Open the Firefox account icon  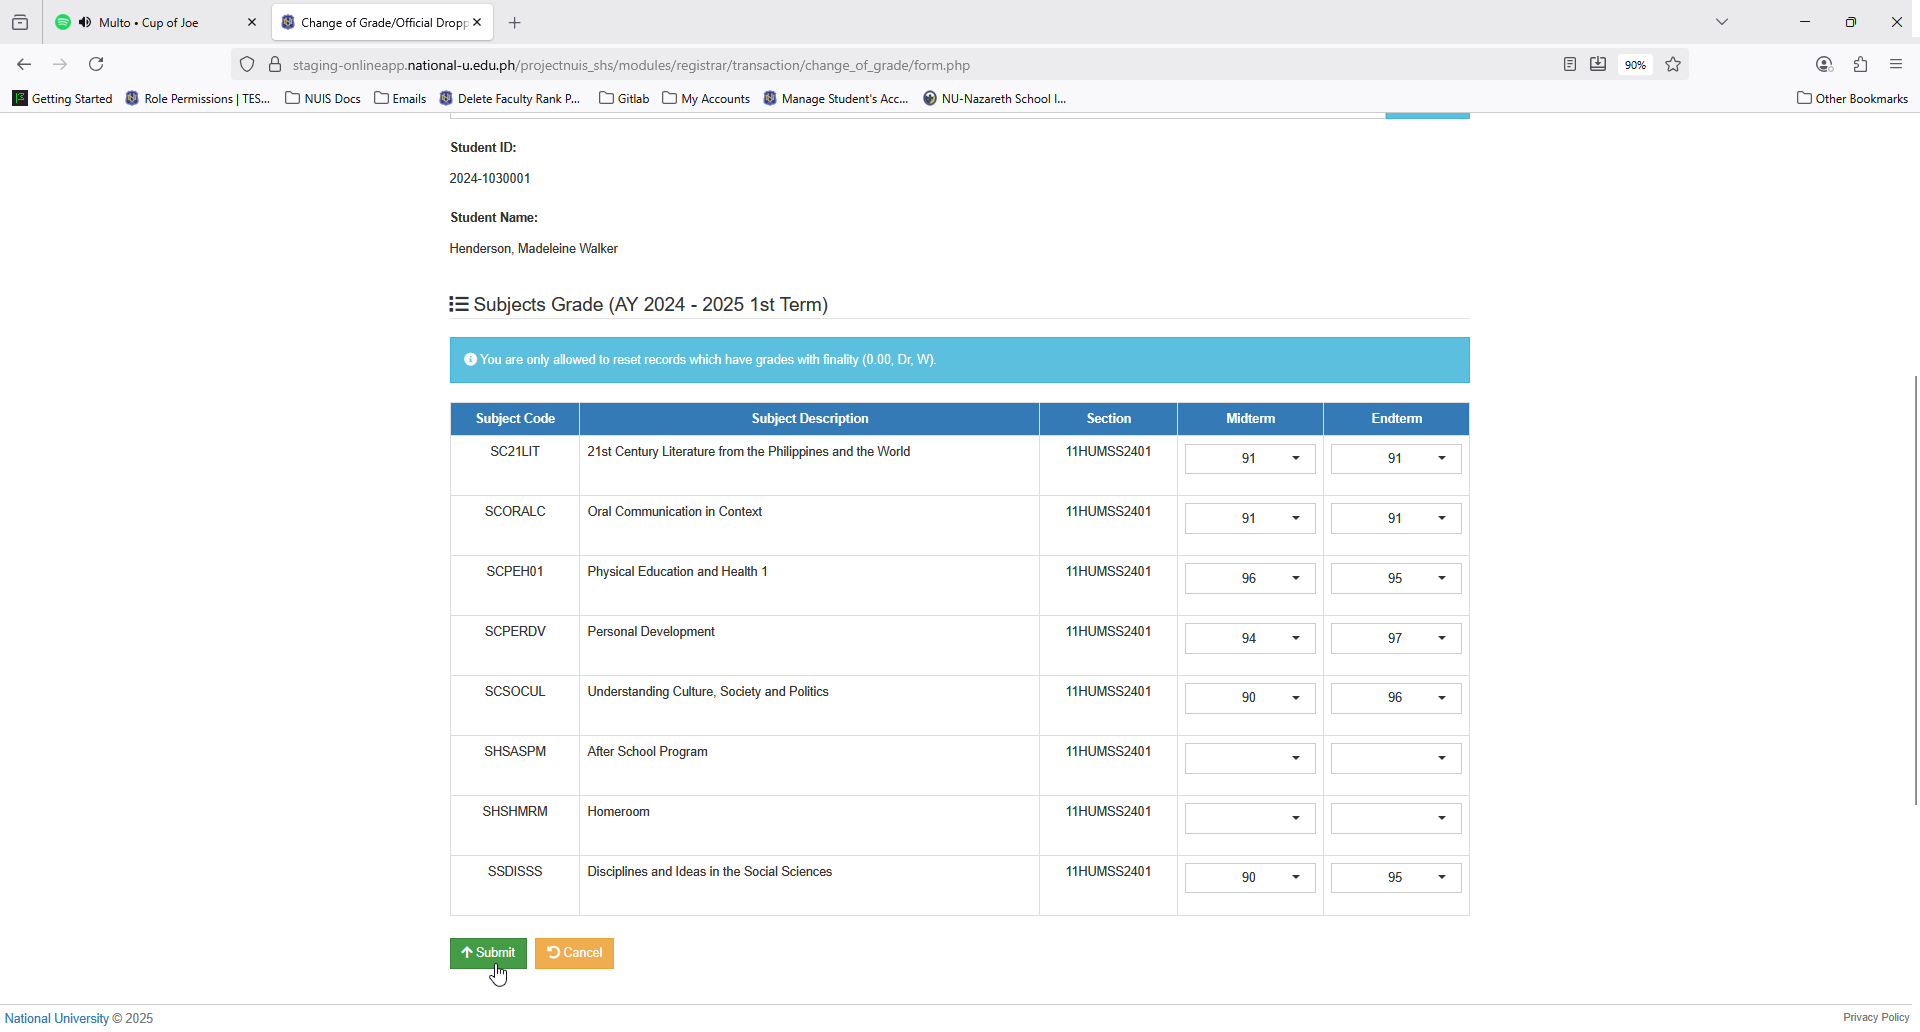(1824, 64)
